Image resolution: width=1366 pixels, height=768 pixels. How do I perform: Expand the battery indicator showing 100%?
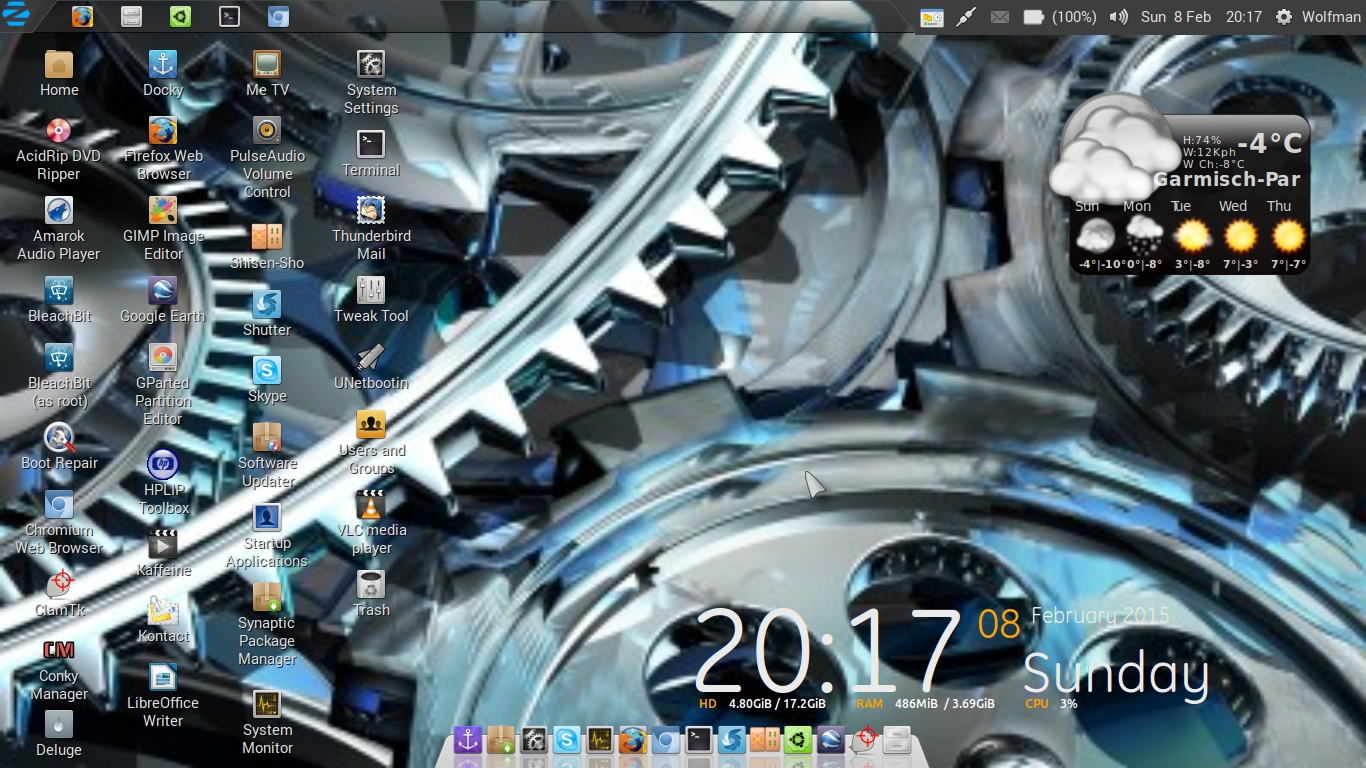[1034, 17]
